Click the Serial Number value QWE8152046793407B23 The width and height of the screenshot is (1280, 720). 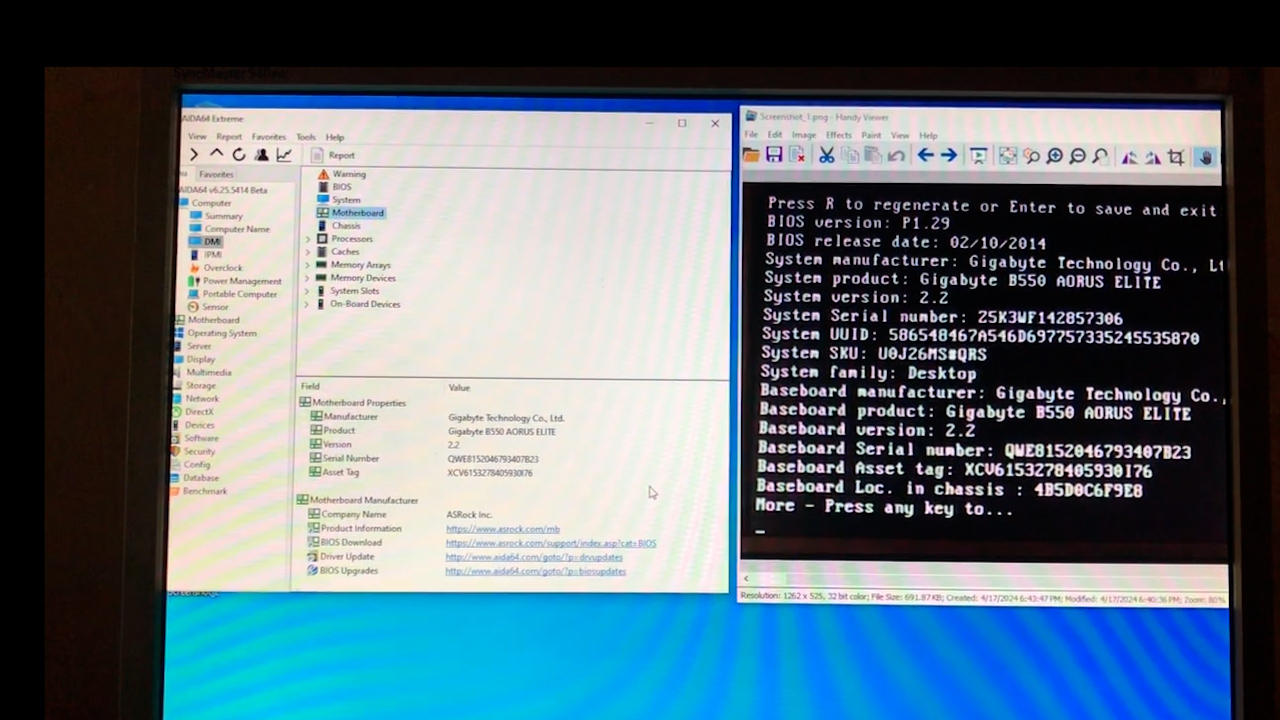[493, 459]
